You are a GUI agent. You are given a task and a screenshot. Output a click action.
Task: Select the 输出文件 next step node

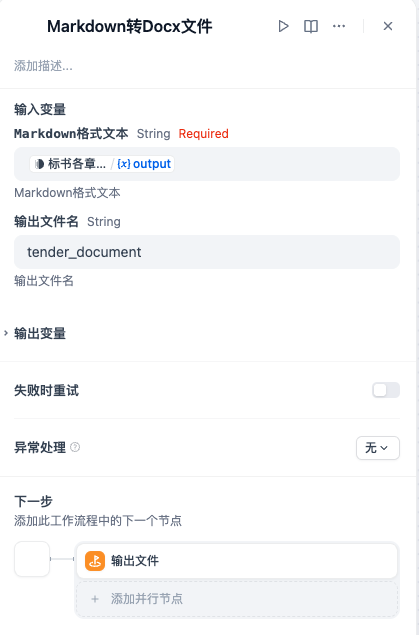(x=237, y=561)
